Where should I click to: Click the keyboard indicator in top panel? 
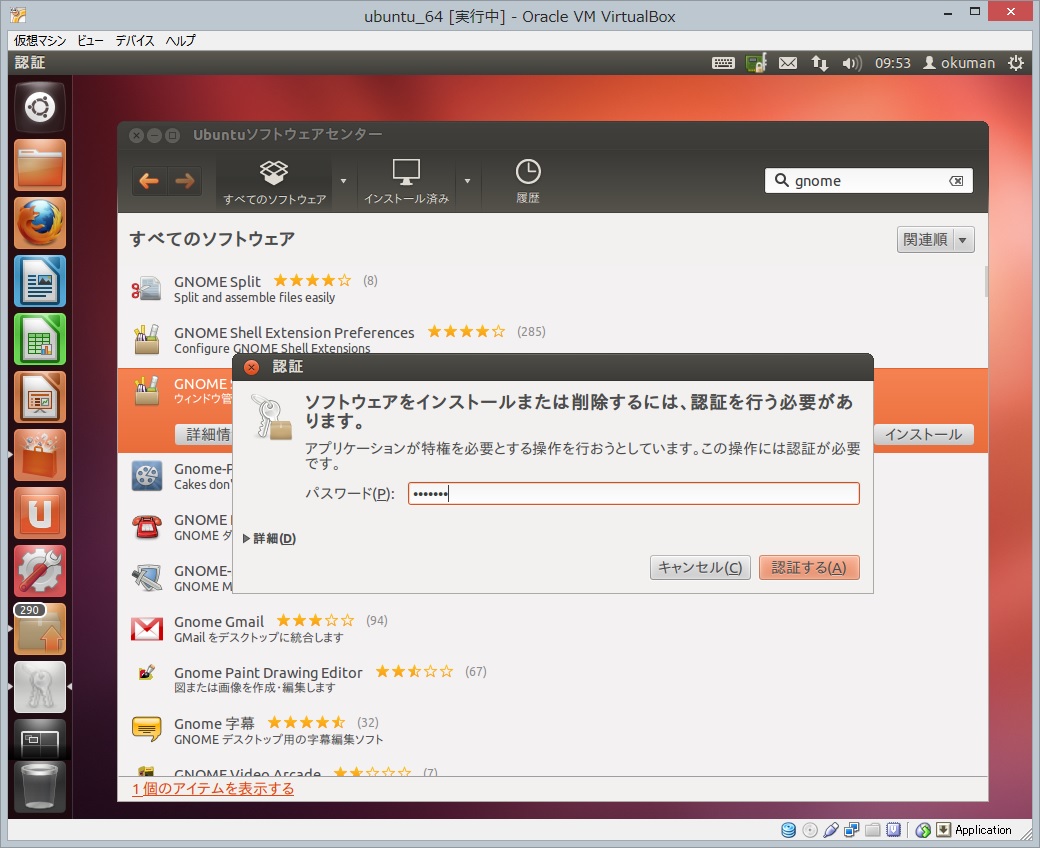tap(723, 63)
